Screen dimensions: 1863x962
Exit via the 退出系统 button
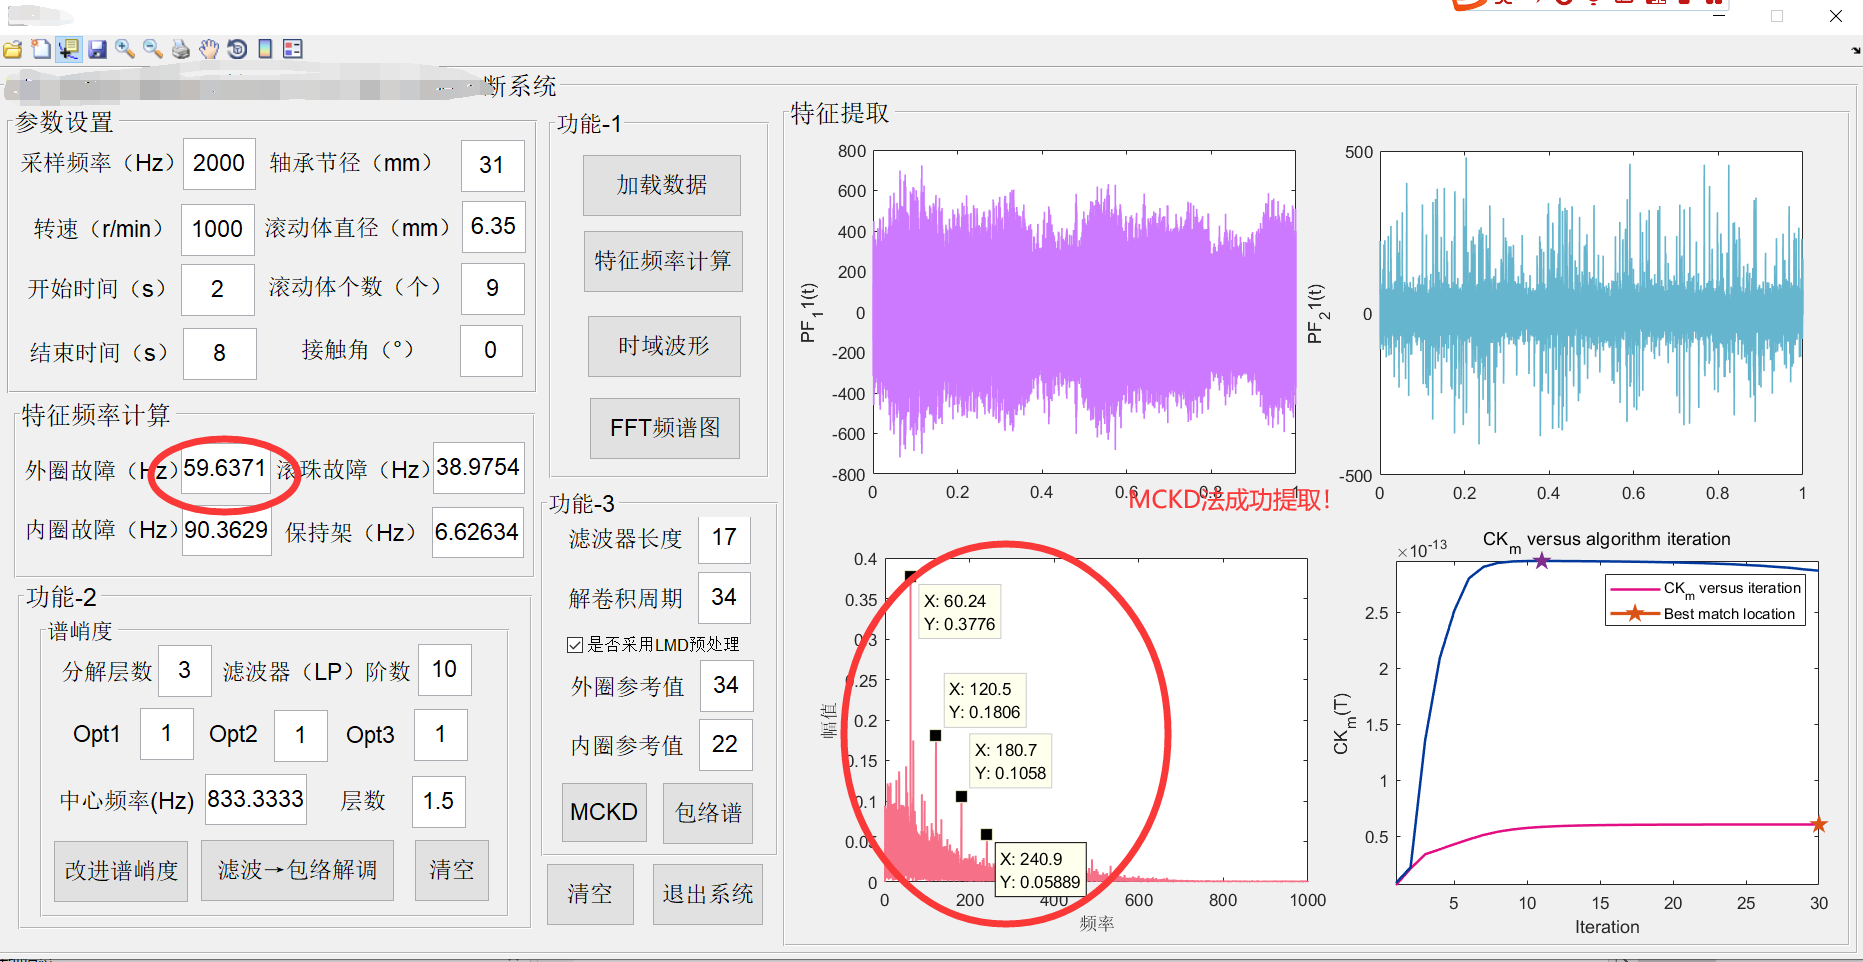708,894
